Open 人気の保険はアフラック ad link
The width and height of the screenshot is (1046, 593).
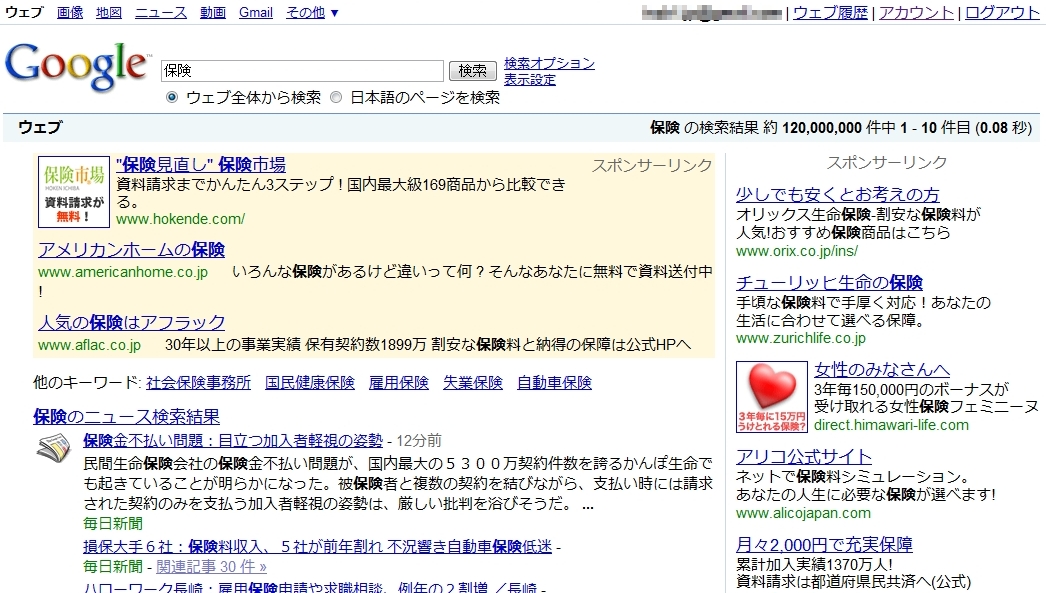(131, 322)
